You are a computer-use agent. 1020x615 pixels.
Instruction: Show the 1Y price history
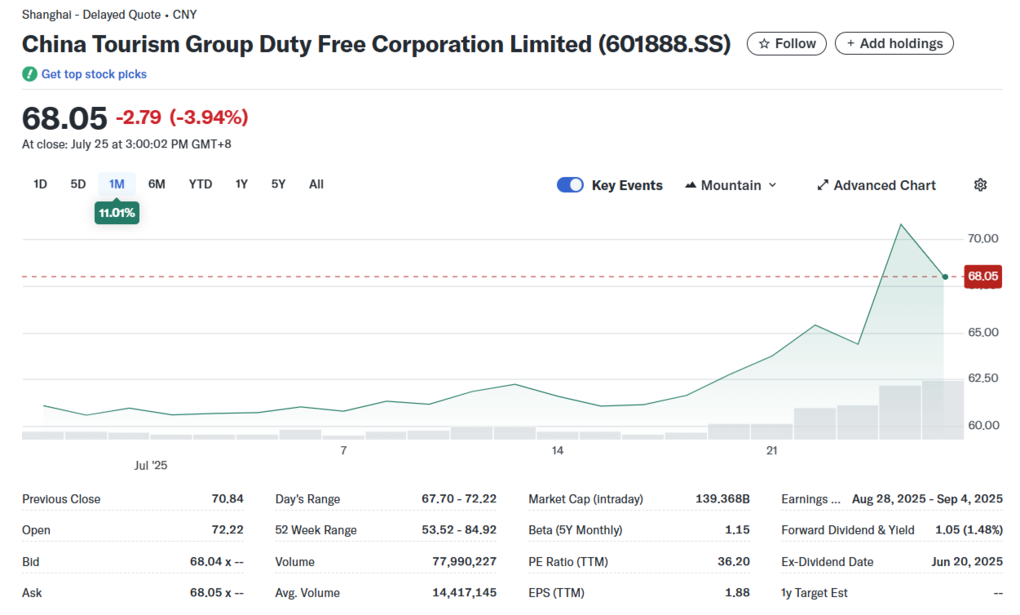pos(241,184)
